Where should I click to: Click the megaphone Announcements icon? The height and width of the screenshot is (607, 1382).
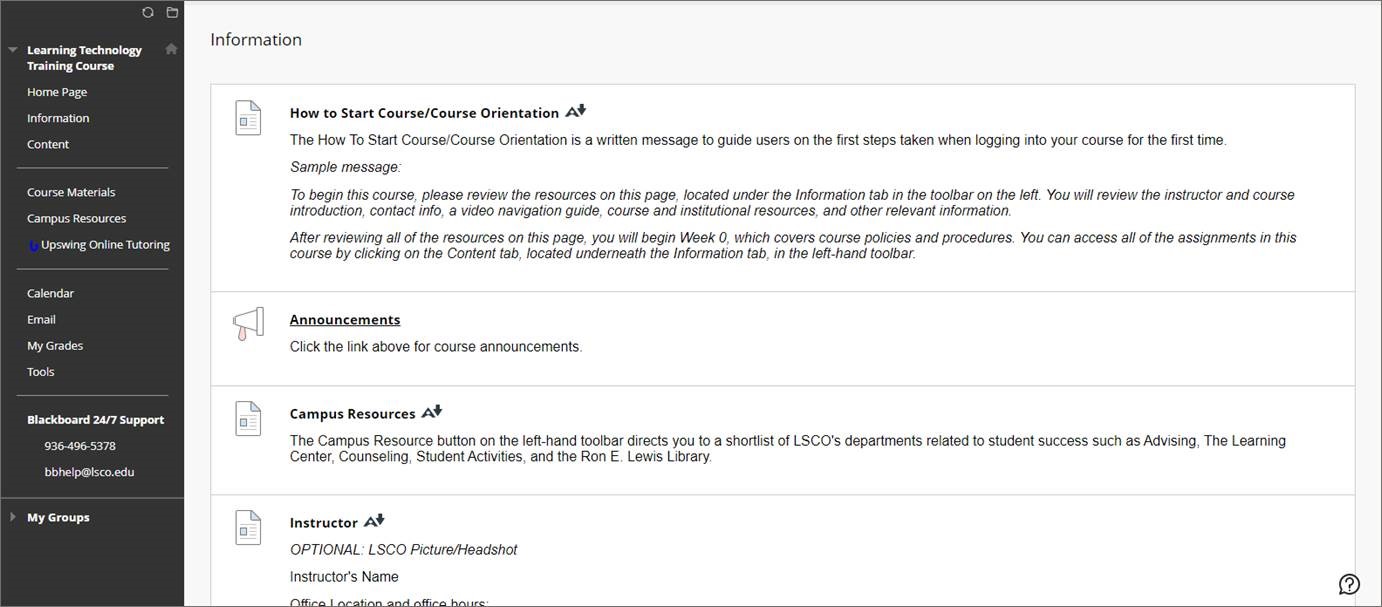pos(248,324)
